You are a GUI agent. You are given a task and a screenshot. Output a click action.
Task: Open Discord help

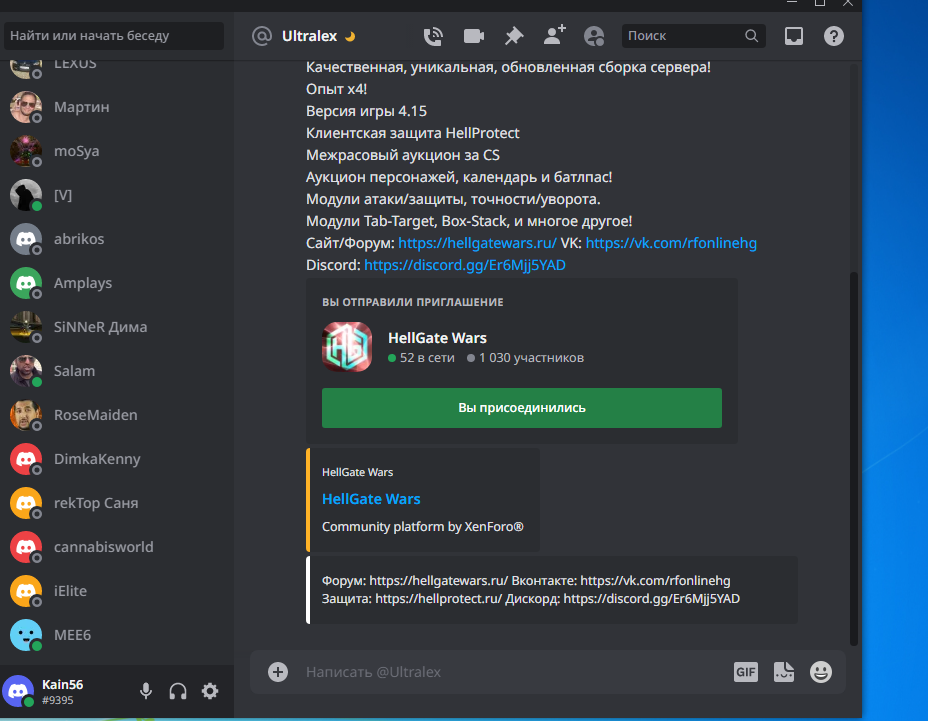coord(834,36)
